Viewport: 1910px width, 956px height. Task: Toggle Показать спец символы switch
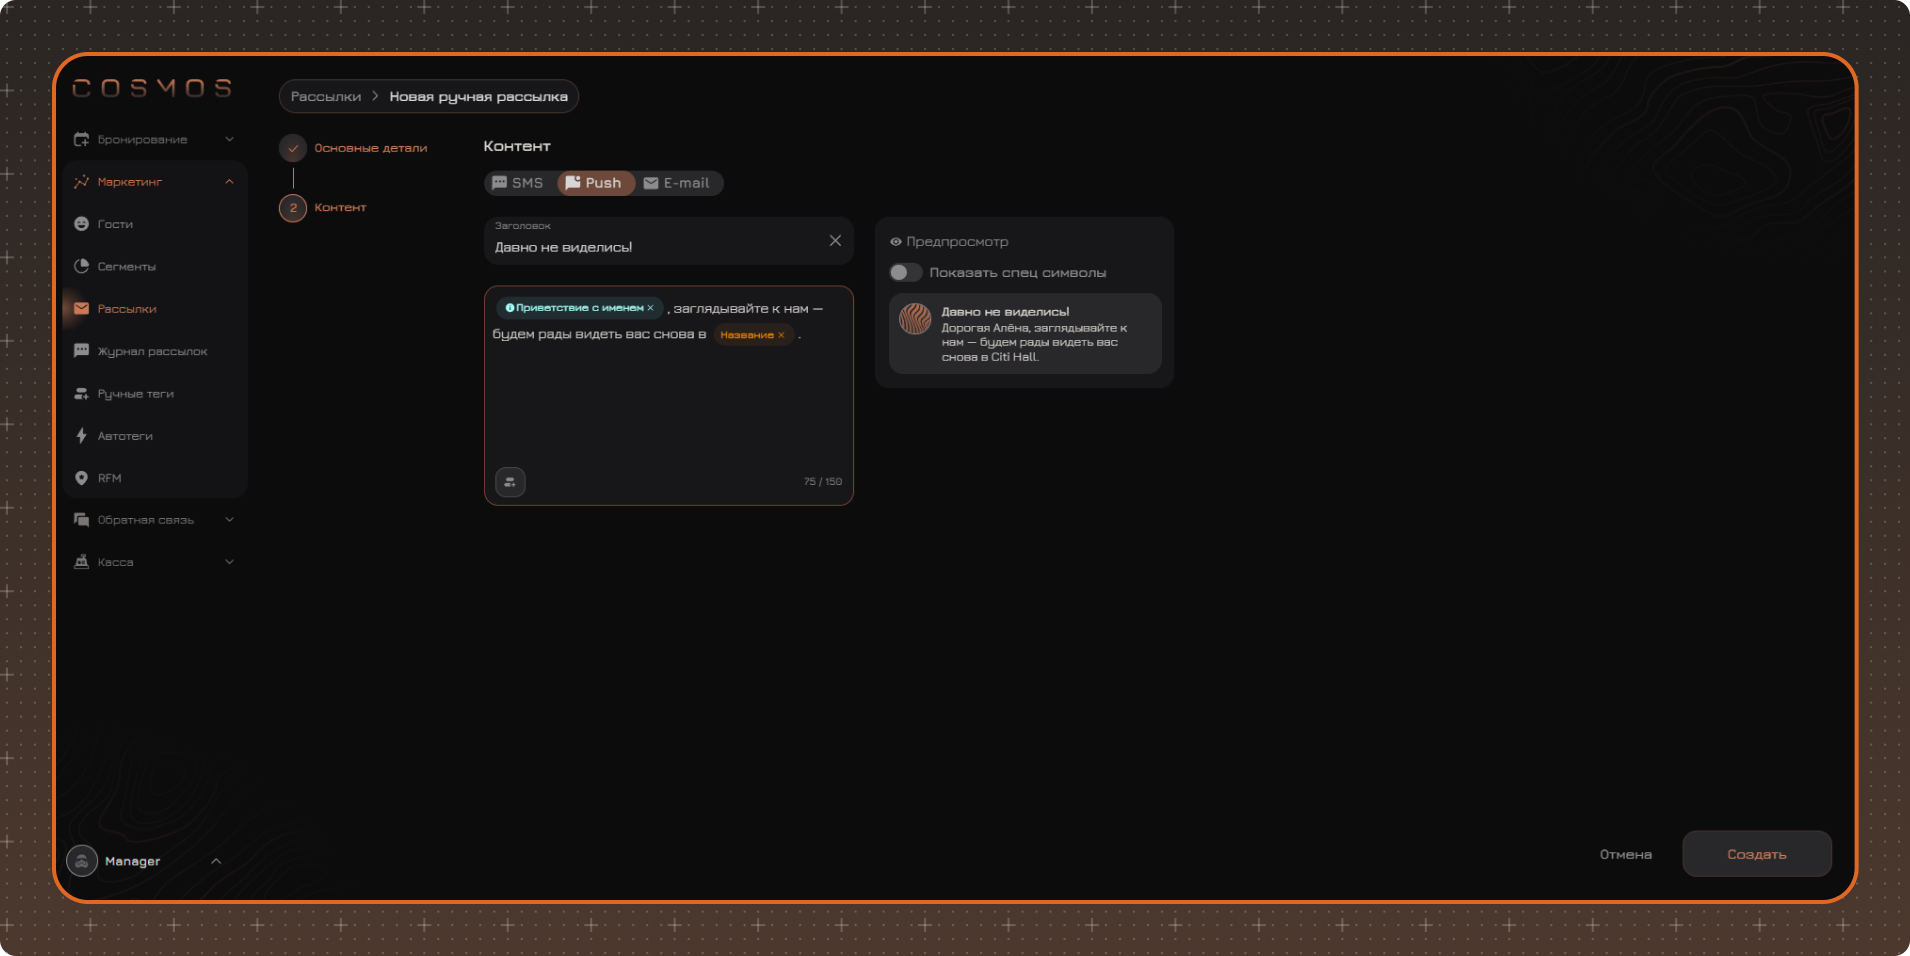pyautogui.click(x=905, y=273)
